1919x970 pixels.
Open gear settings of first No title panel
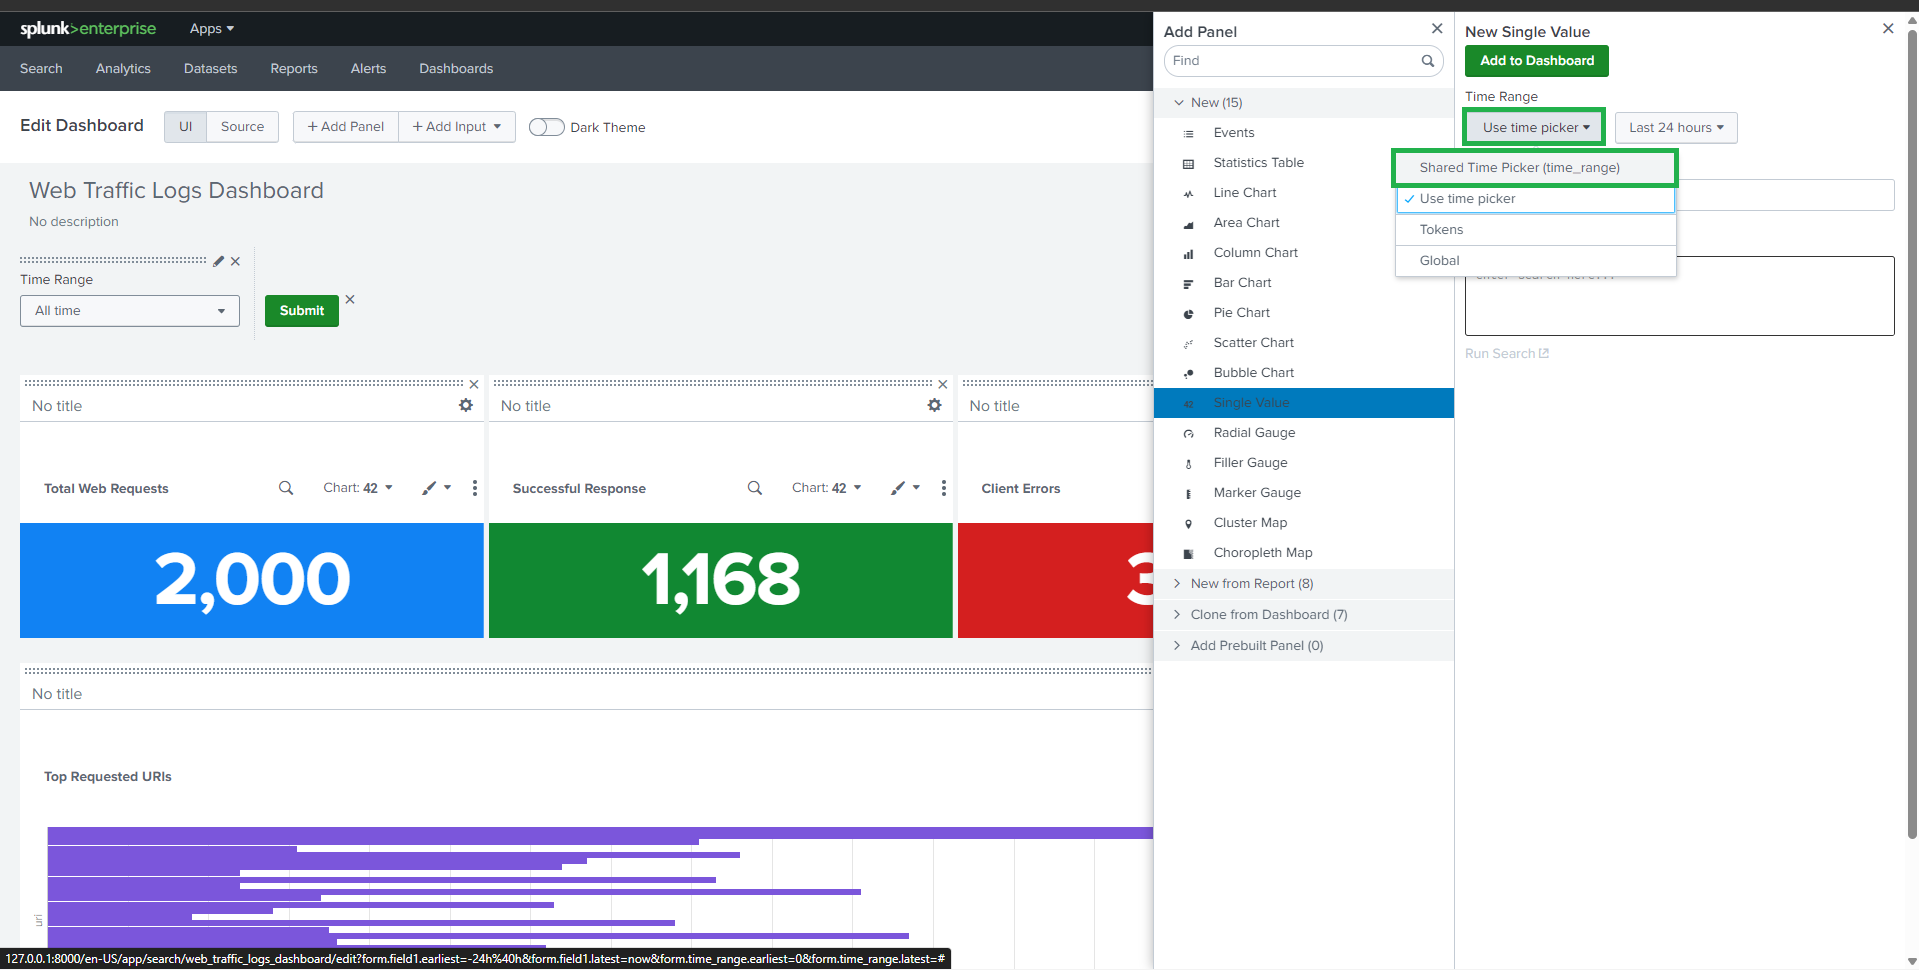(466, 405)
